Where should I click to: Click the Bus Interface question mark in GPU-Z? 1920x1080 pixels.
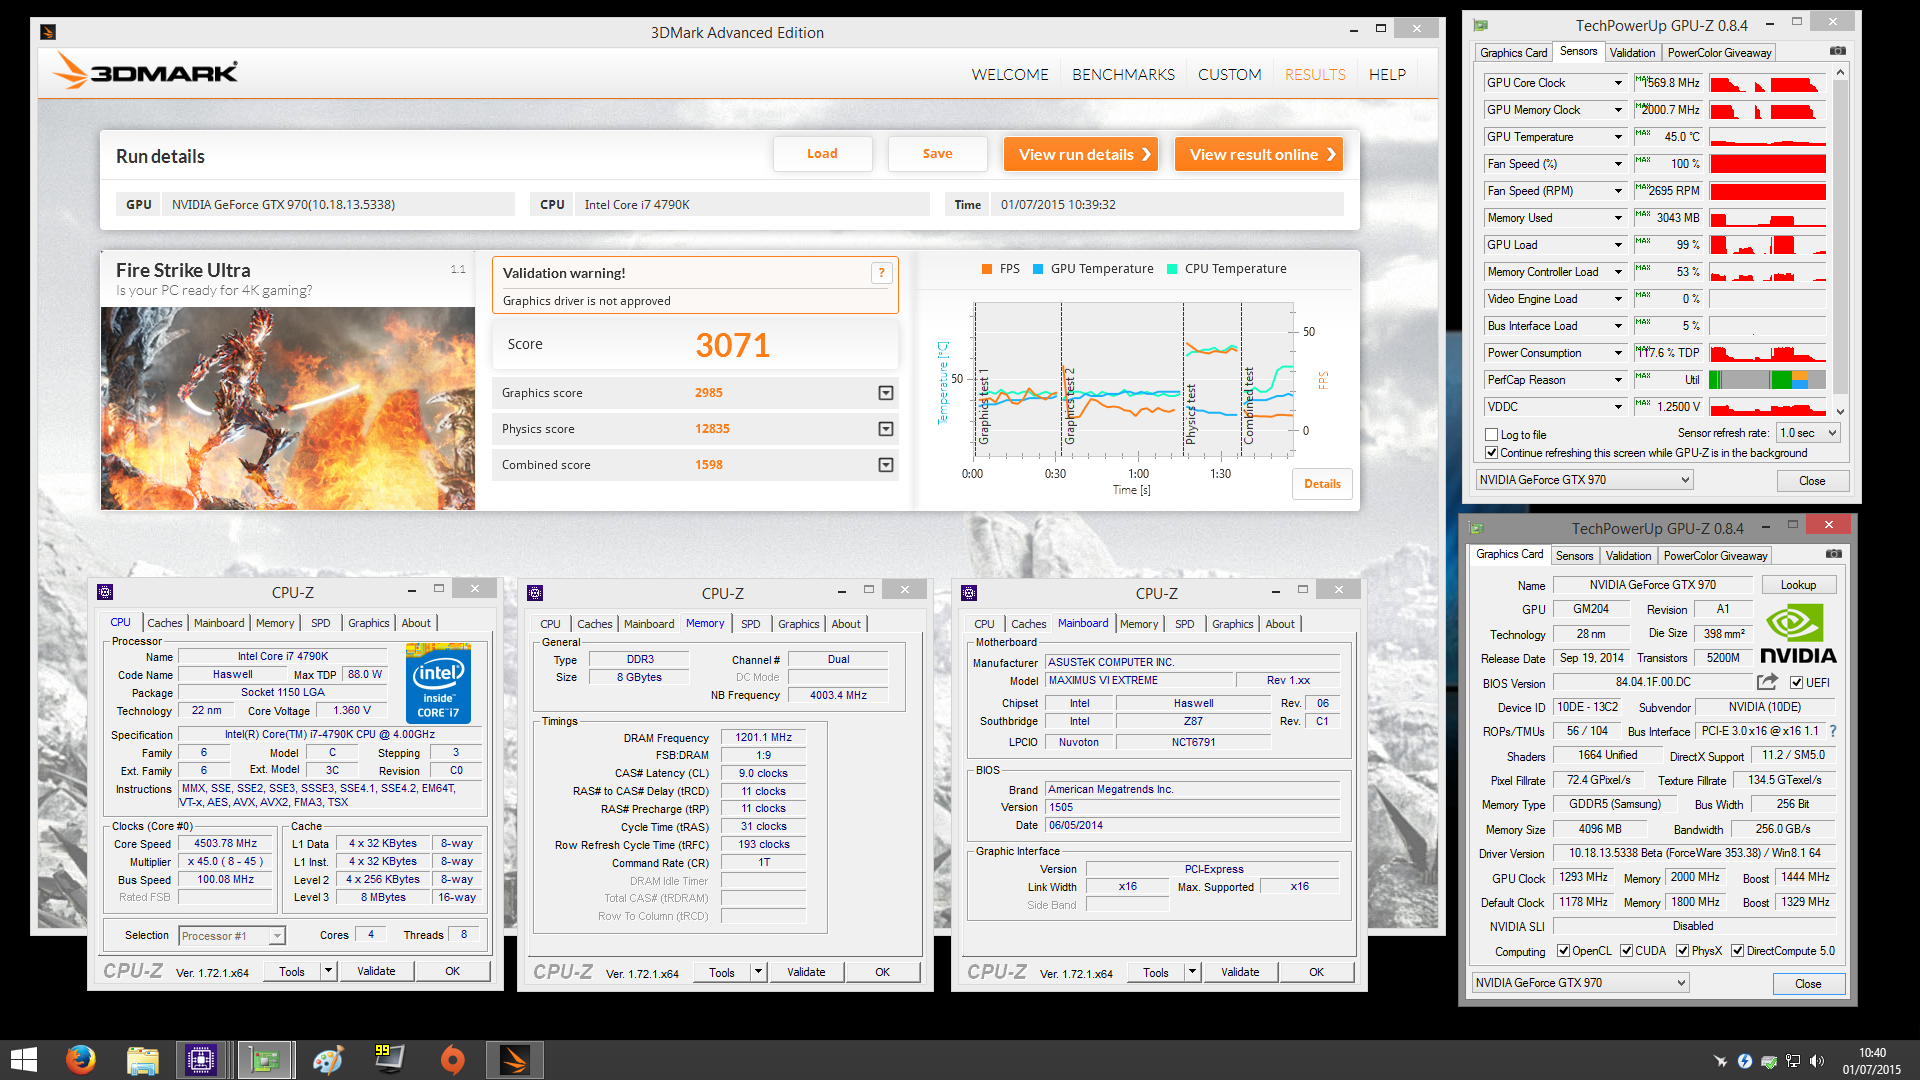(x=1833, y=731)
